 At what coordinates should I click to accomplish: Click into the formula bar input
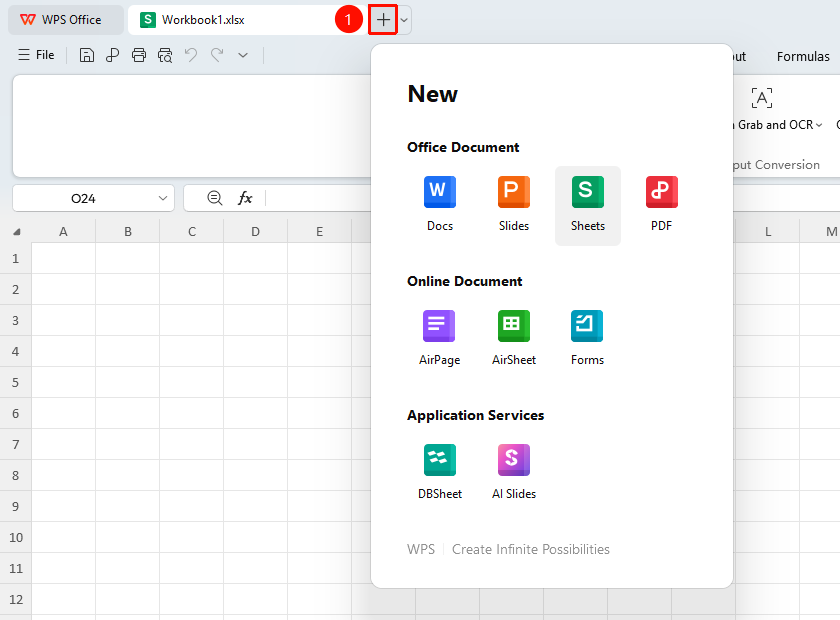click(x=320, y=198)
